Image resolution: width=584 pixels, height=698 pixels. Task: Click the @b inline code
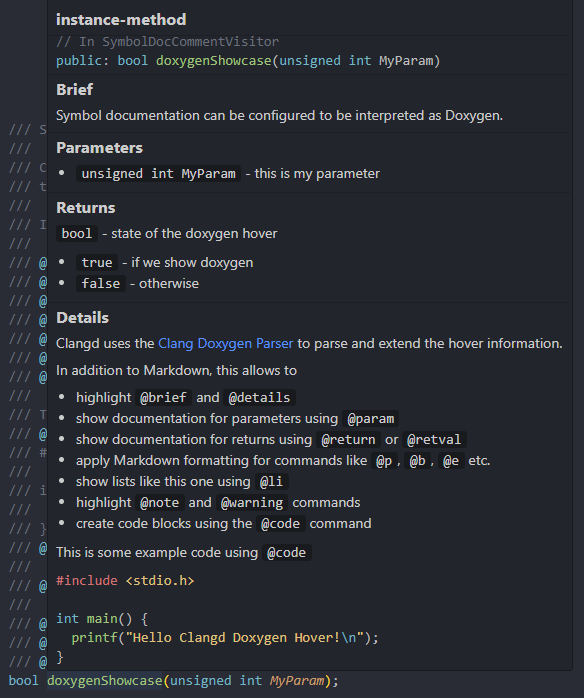pyautogui.click(x=417, y=460)
